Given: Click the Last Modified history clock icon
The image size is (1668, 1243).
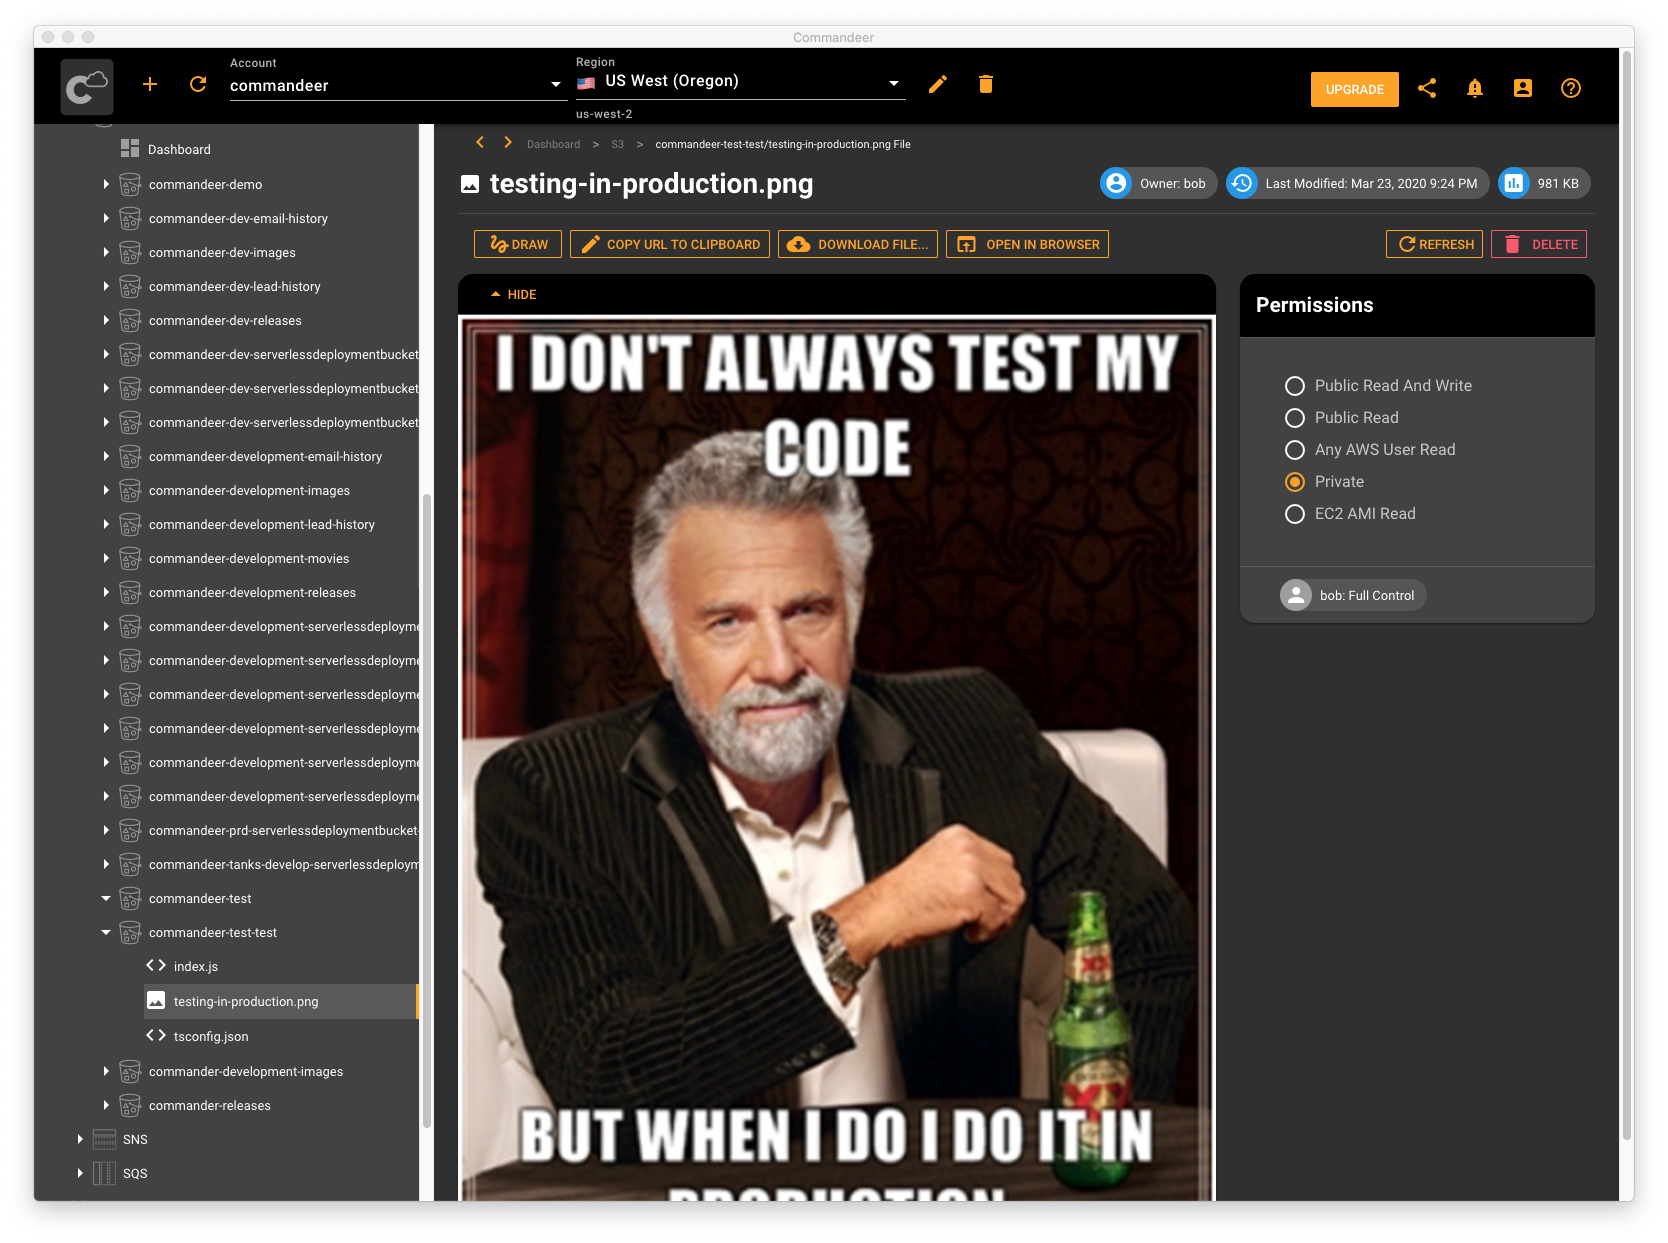Looking at the screenshot, I should click(x=1242, y=183).
